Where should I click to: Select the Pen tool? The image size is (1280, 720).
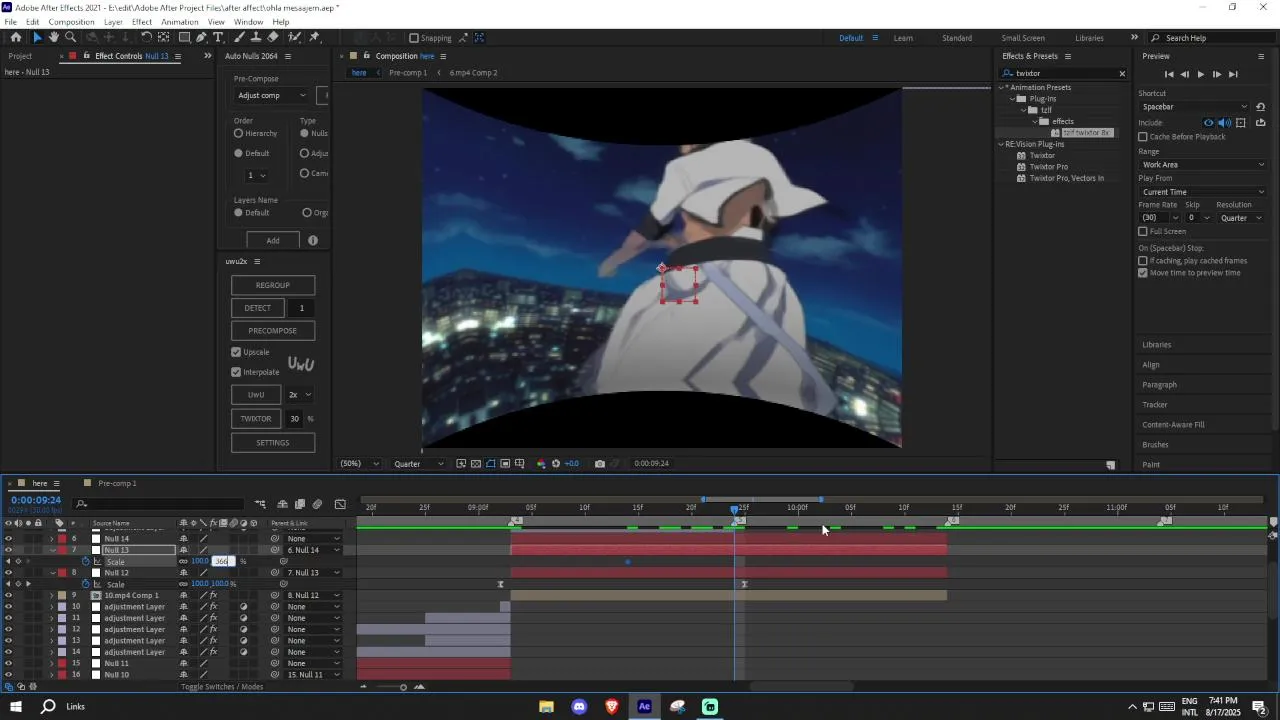tap(202, 37)
